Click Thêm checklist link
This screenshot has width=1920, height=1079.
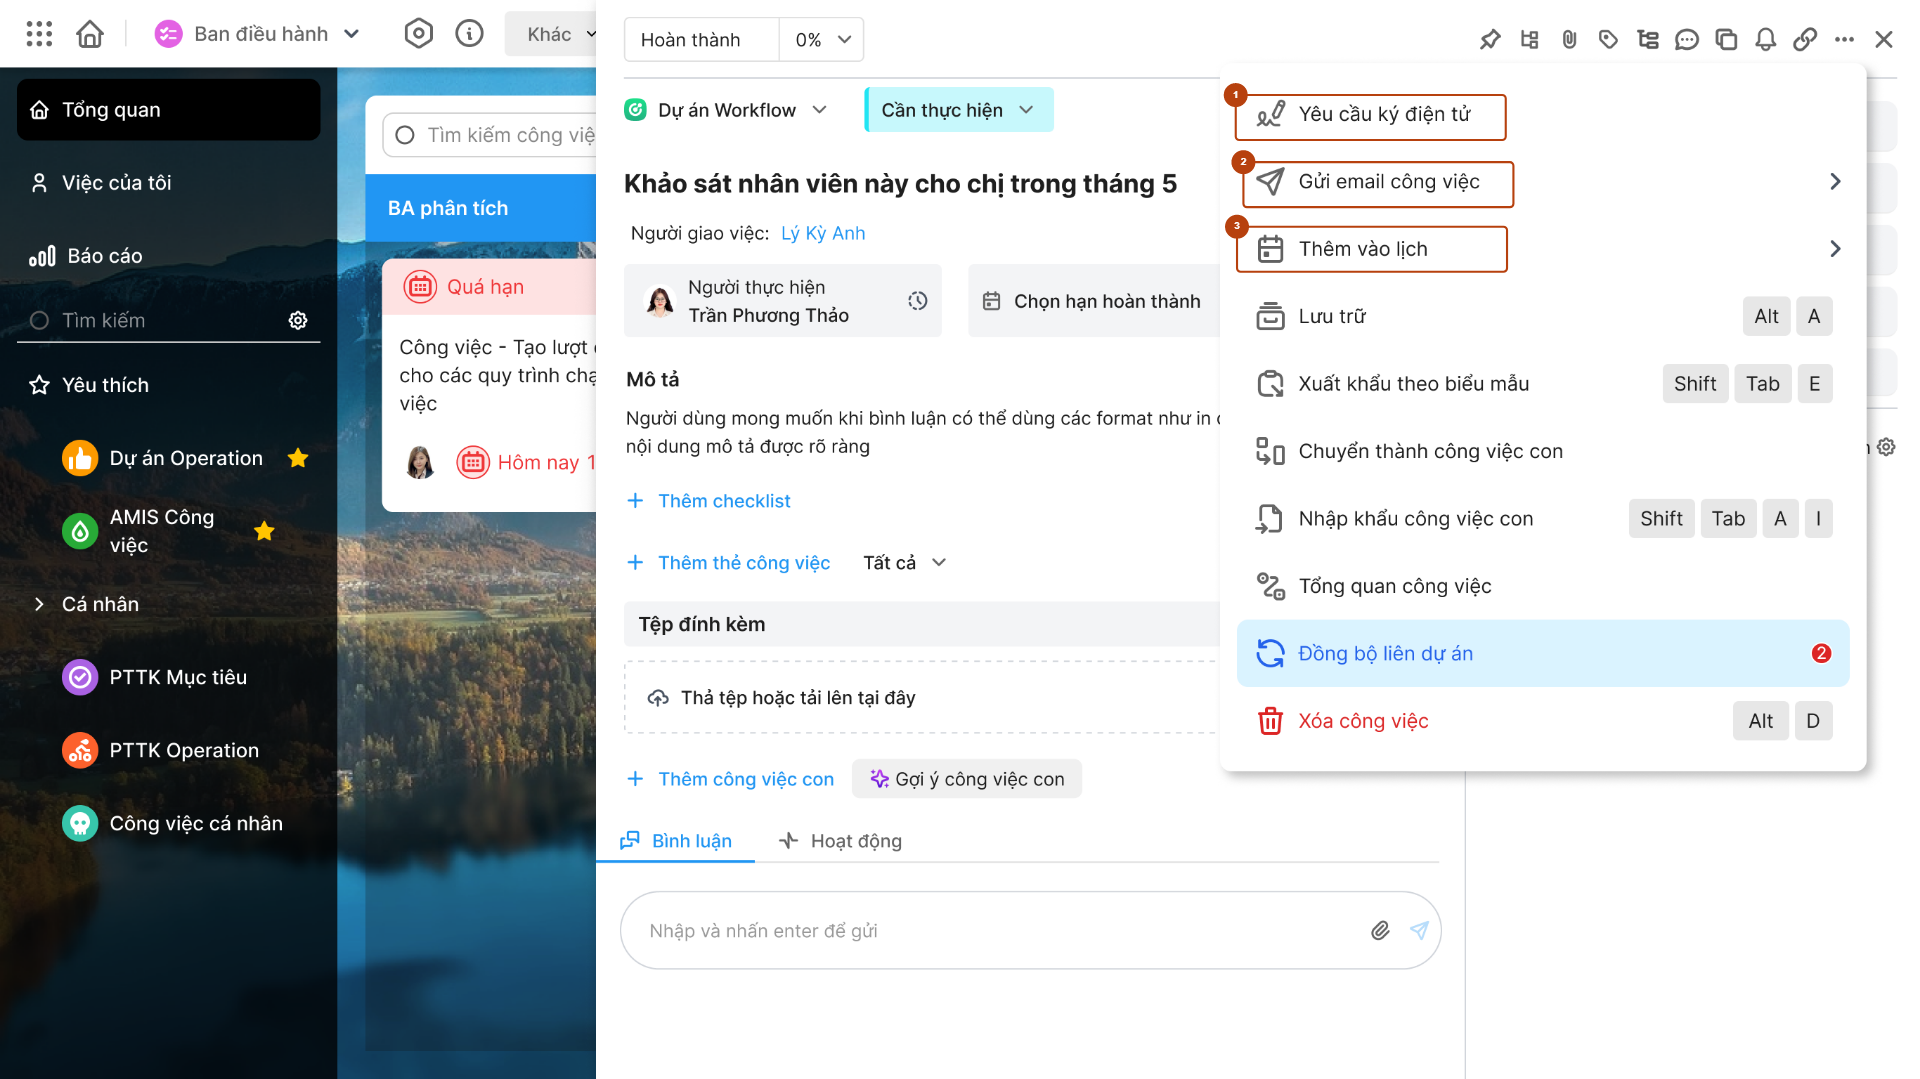(x=708, y=501)
